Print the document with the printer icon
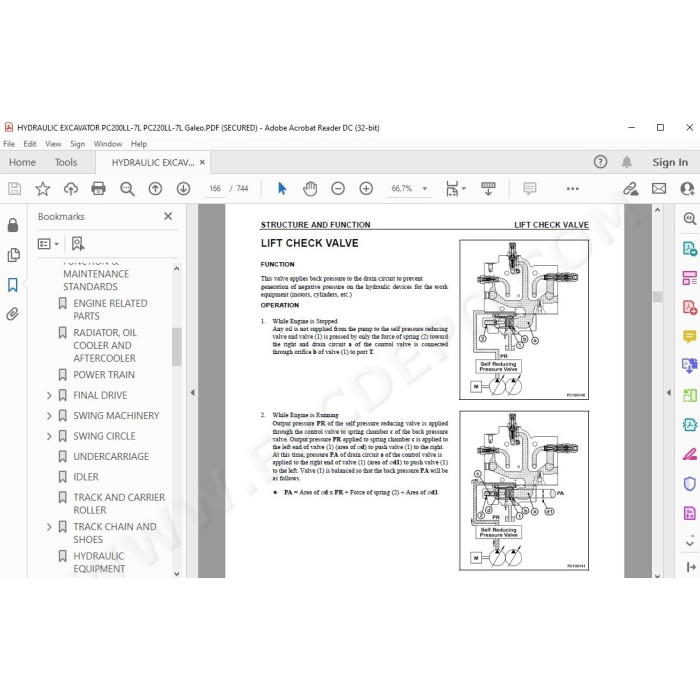 pyautogui.click(x=98, y=189)
